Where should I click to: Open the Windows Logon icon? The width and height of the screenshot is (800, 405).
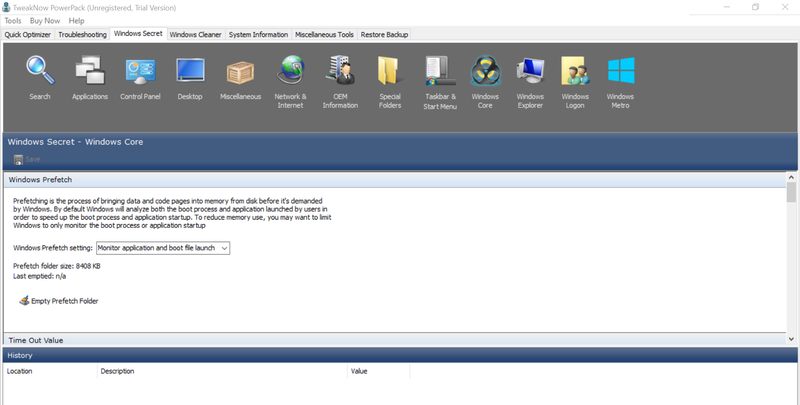(x=575, y=70)
